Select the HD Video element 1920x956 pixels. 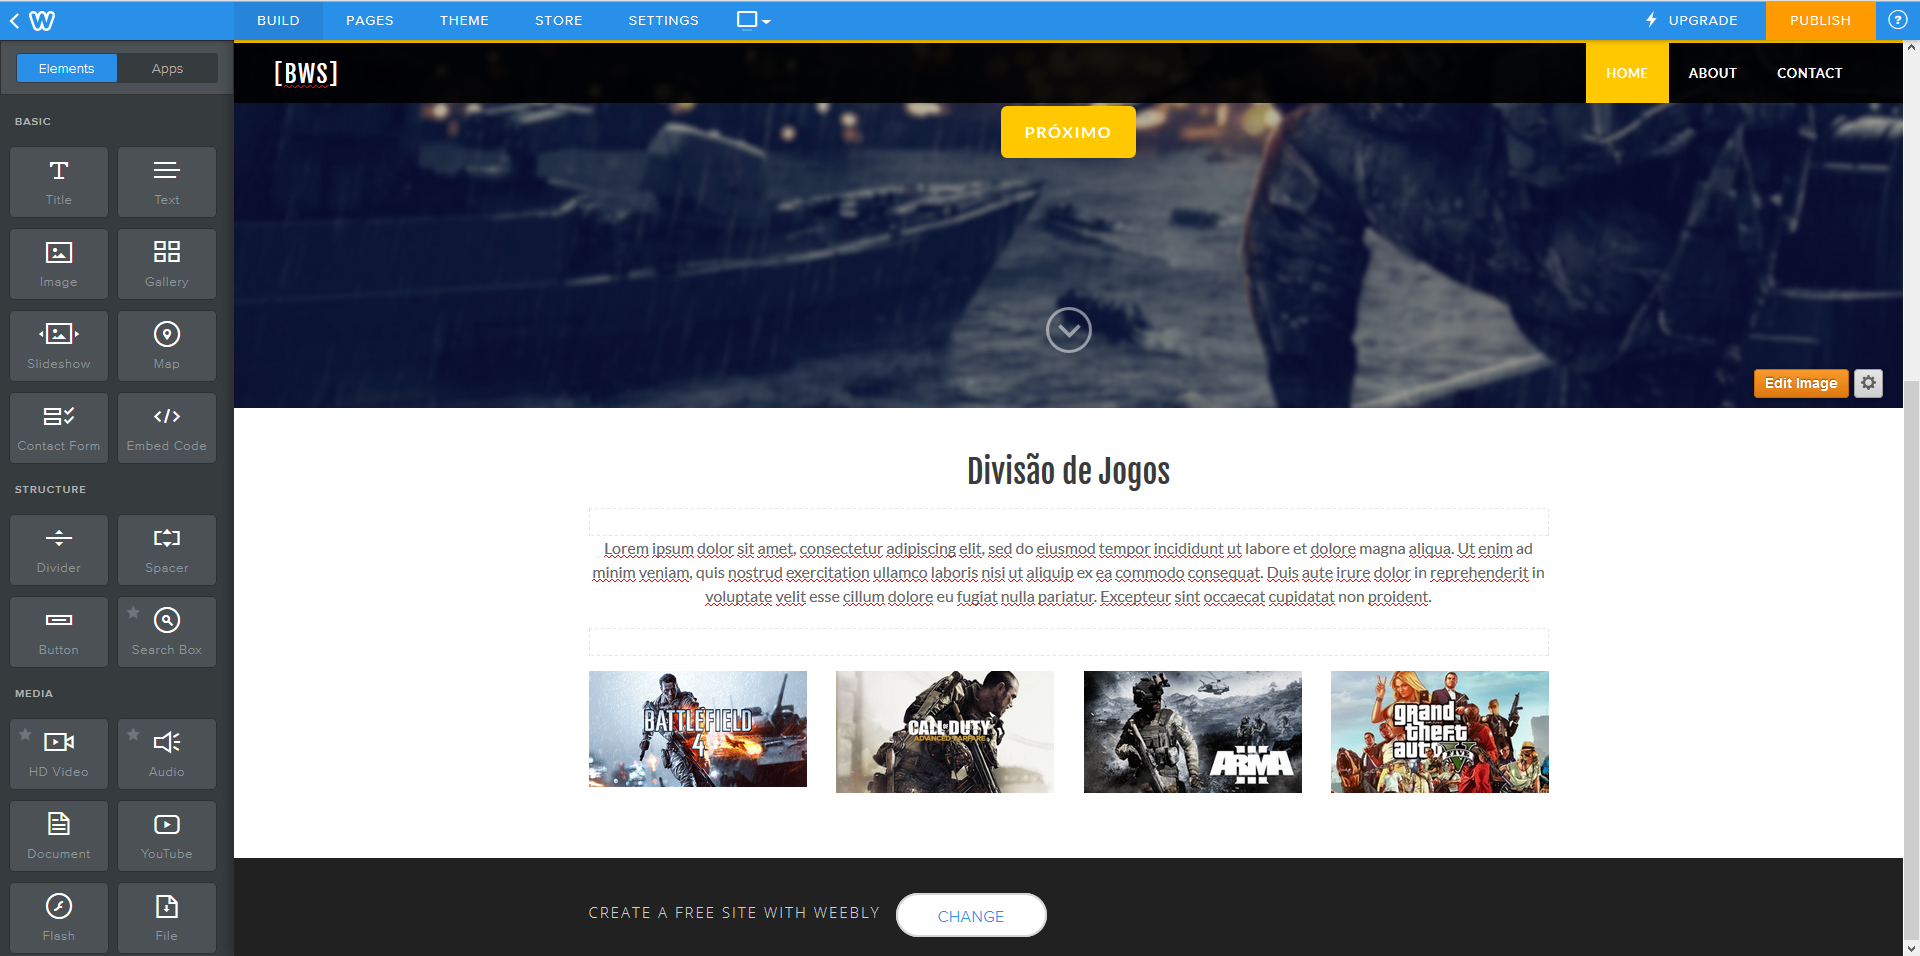(x=59, y=754)
